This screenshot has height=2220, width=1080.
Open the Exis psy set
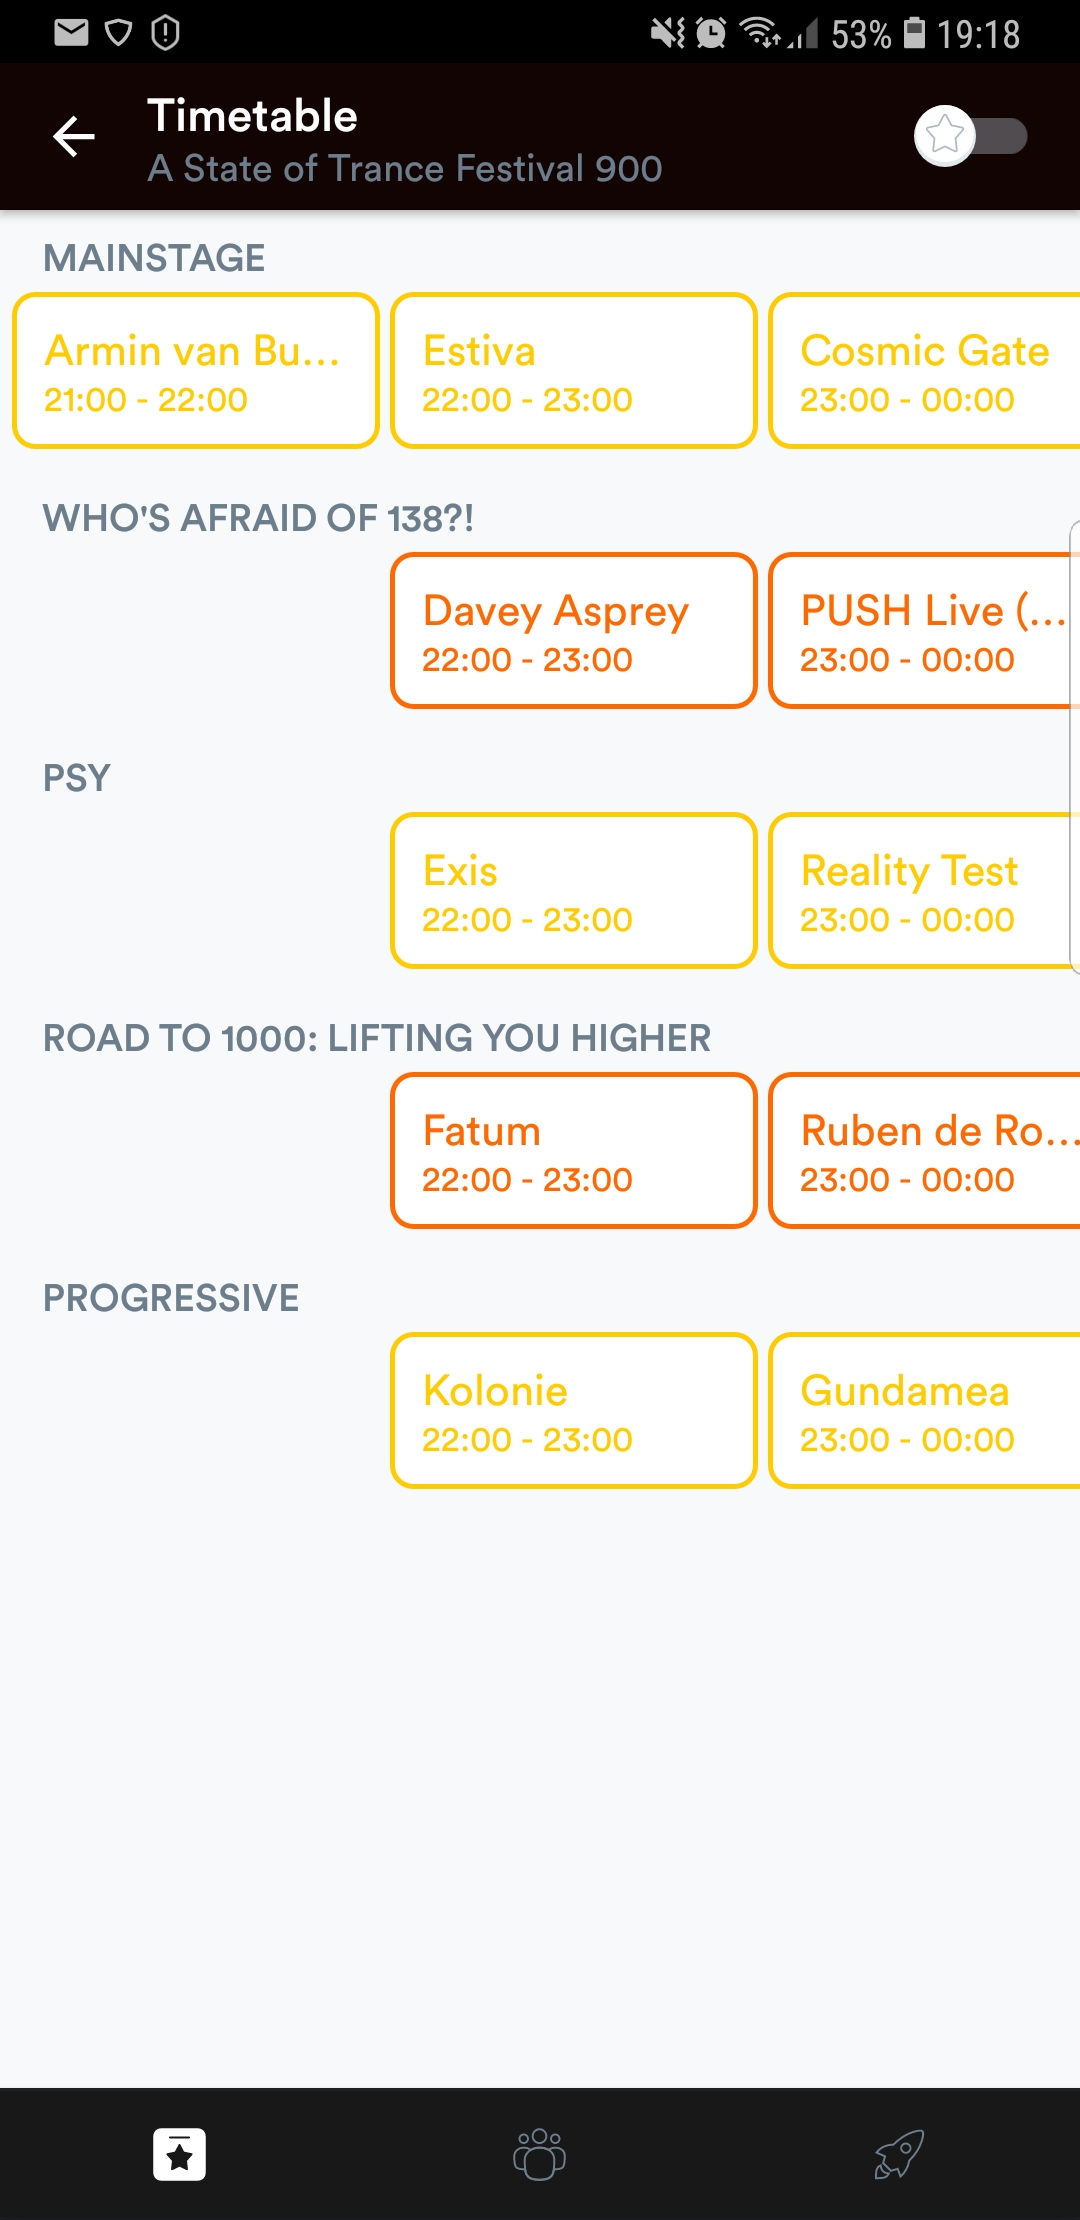(574, 891)
